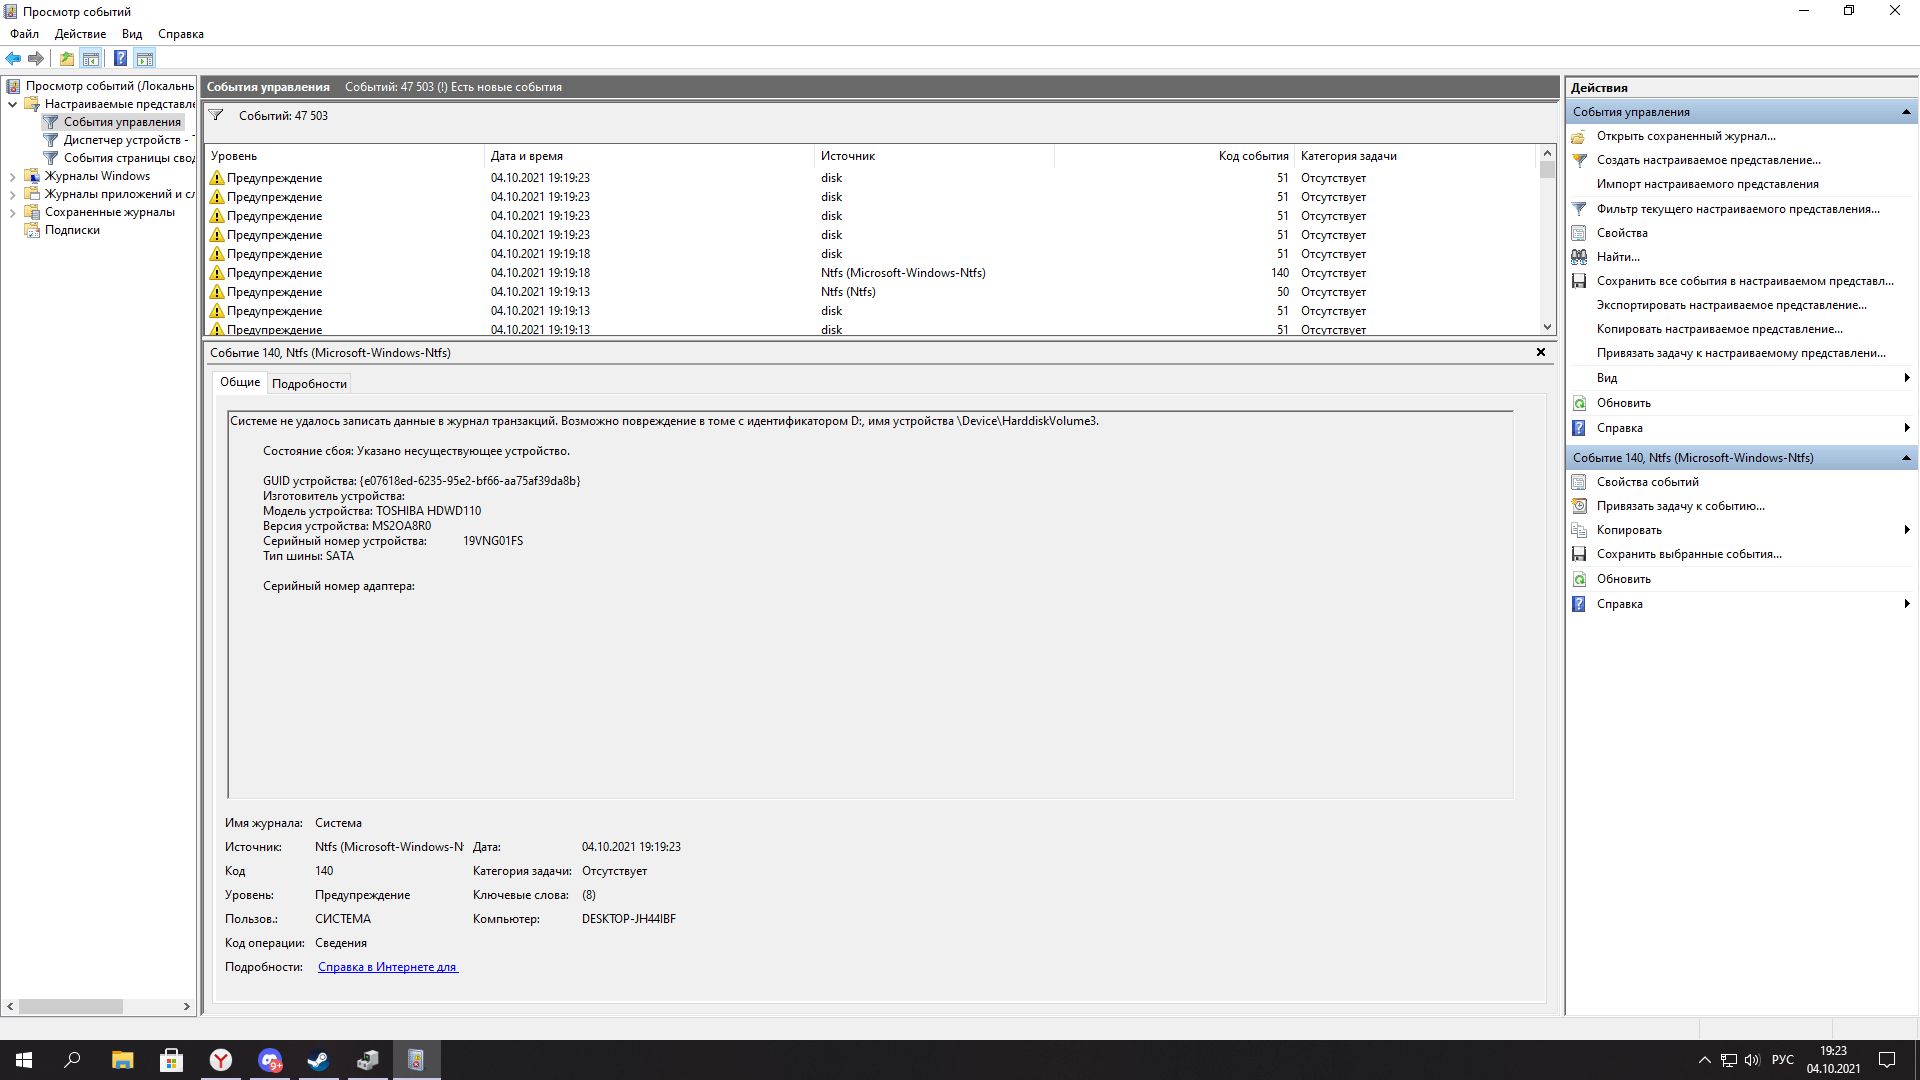
Task: Select События страницы сводки view
Action: [x=120, y=158]
